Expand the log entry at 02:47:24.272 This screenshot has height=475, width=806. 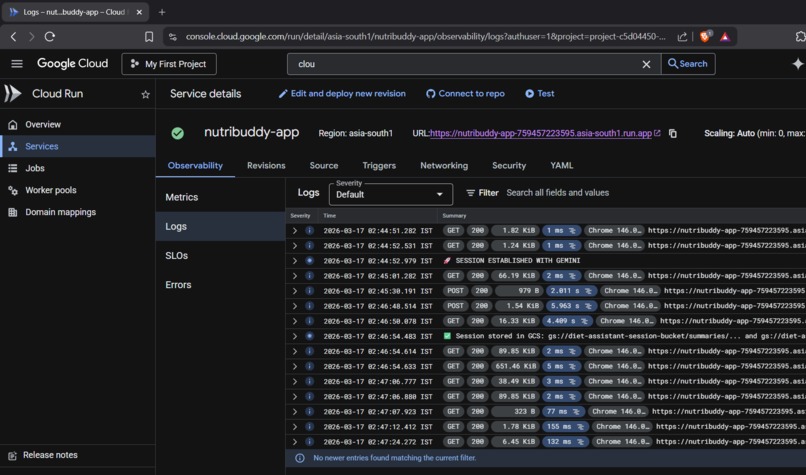point(295,442)
